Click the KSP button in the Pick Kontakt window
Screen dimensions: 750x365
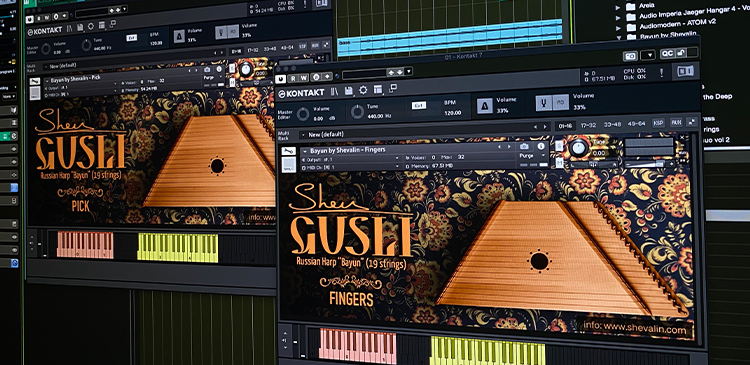302,47
